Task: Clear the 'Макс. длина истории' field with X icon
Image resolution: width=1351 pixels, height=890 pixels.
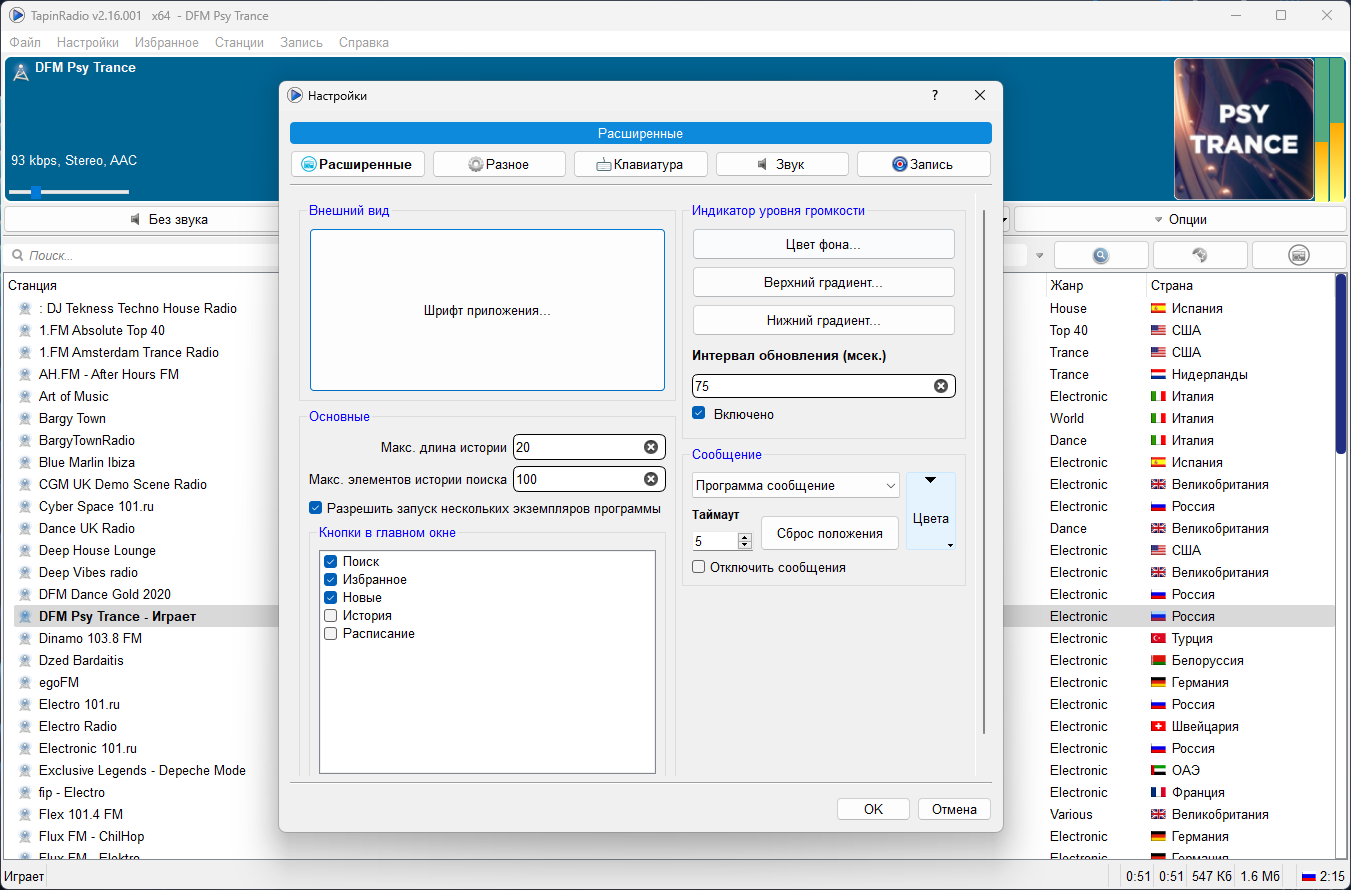Action: click(650, 447)
